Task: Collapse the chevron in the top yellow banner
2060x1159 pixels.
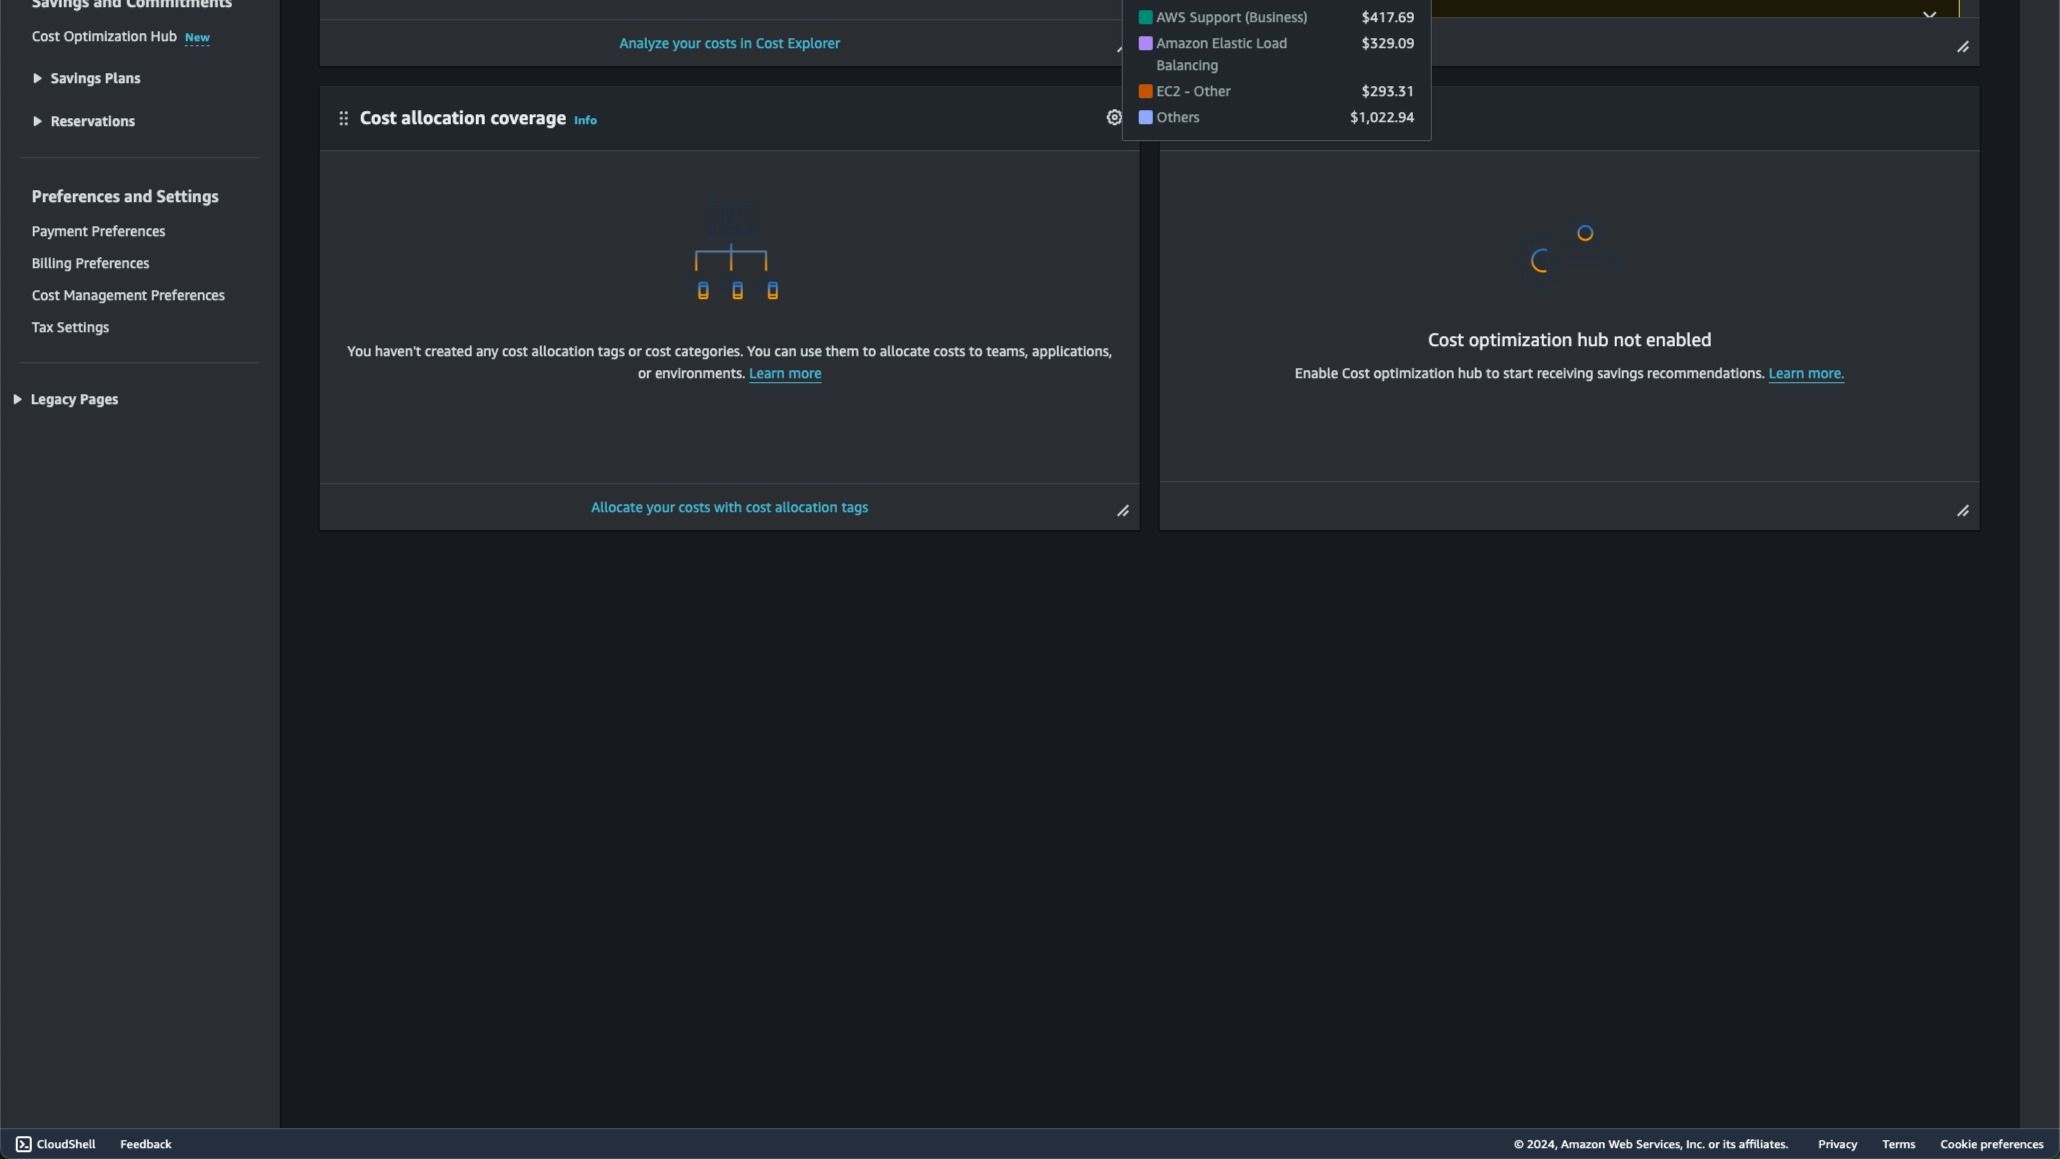Action: 1929,14
